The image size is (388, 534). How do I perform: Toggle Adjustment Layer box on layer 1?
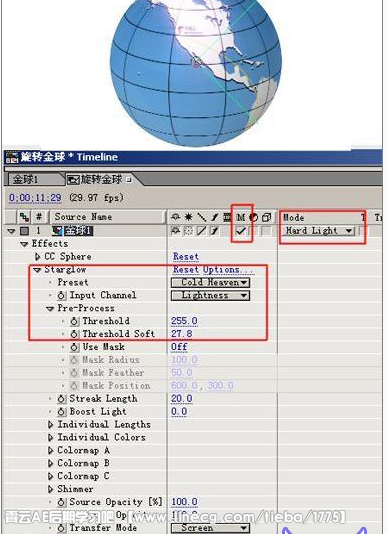pyautogui.click(x=254, y=231)
